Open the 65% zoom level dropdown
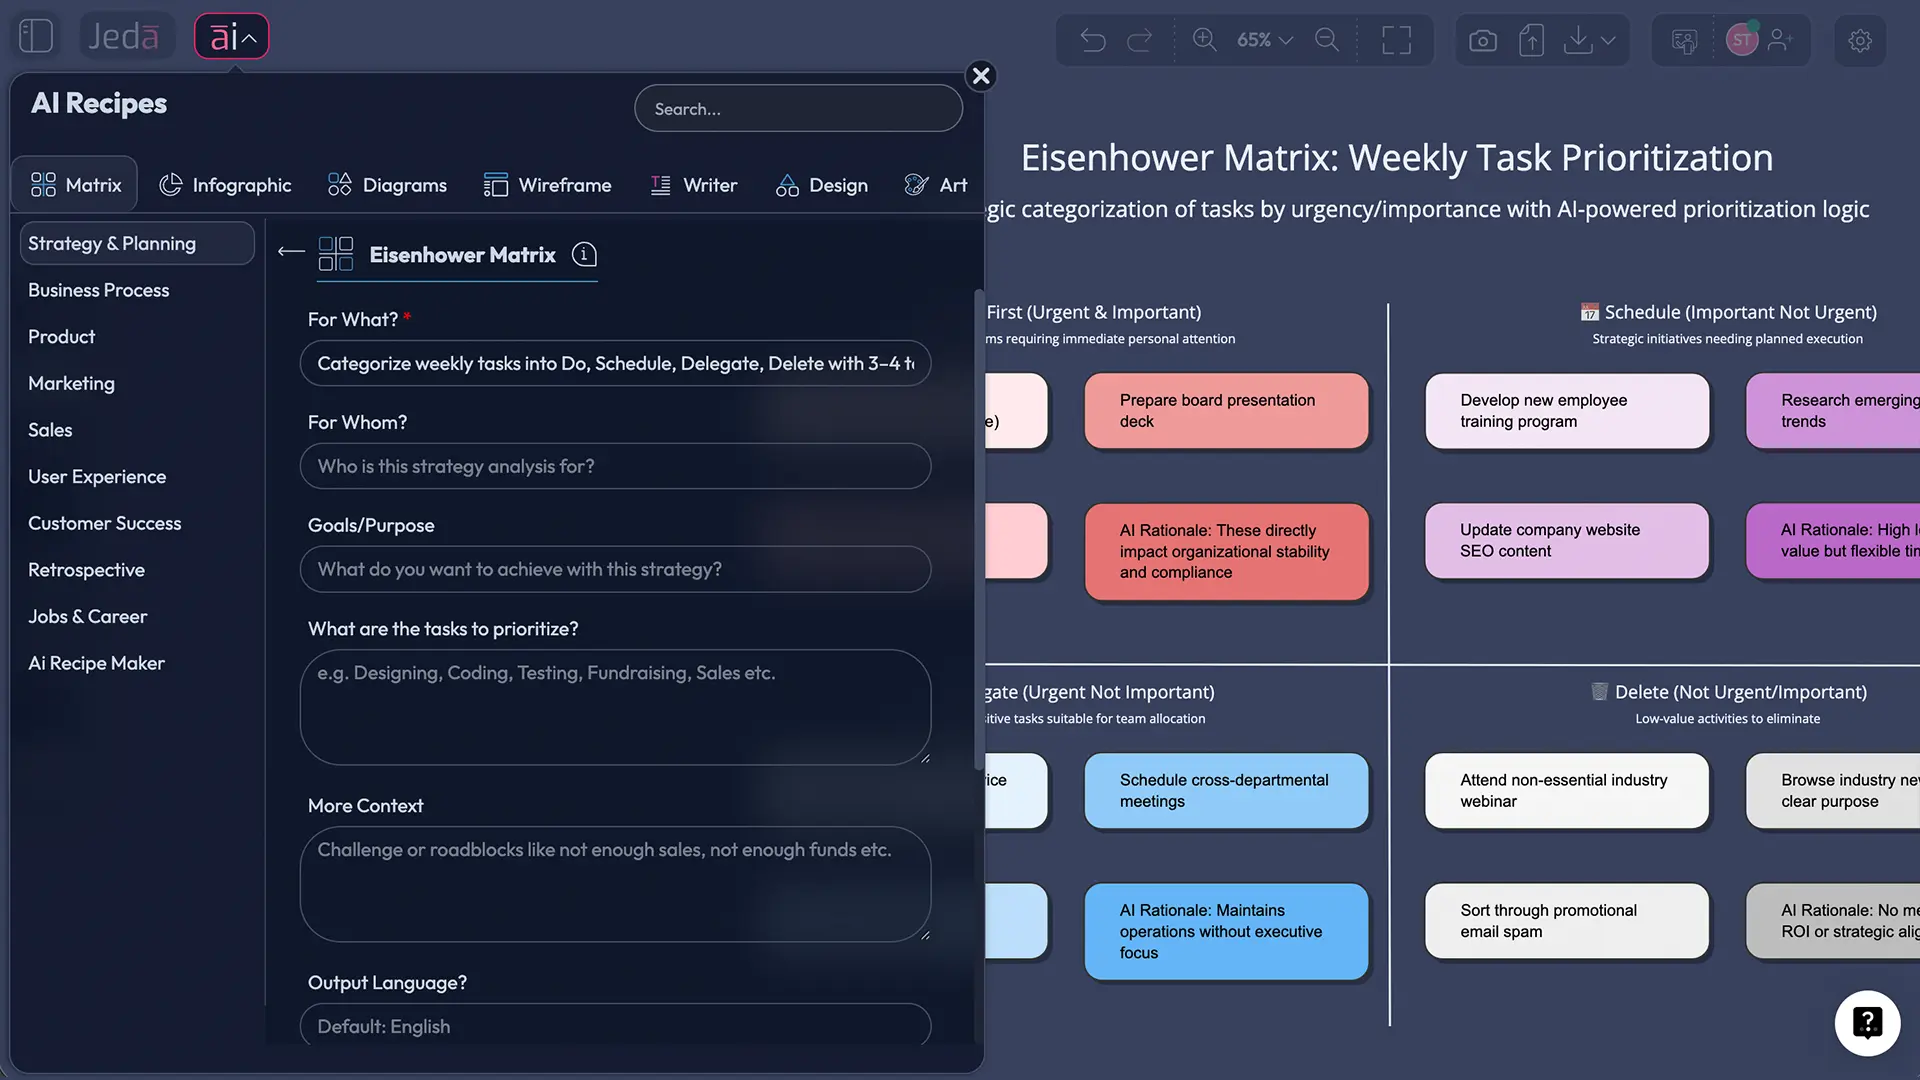1920x1080 pixels. pos(1264,40)
